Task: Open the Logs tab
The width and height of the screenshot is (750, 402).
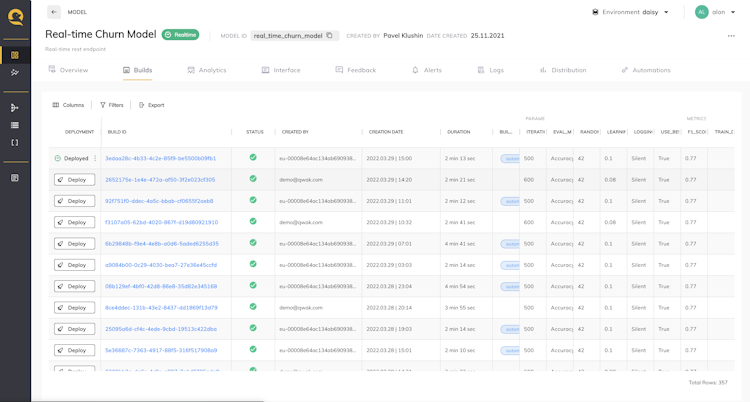Action: pyautogui.click(x=490, y=70)
